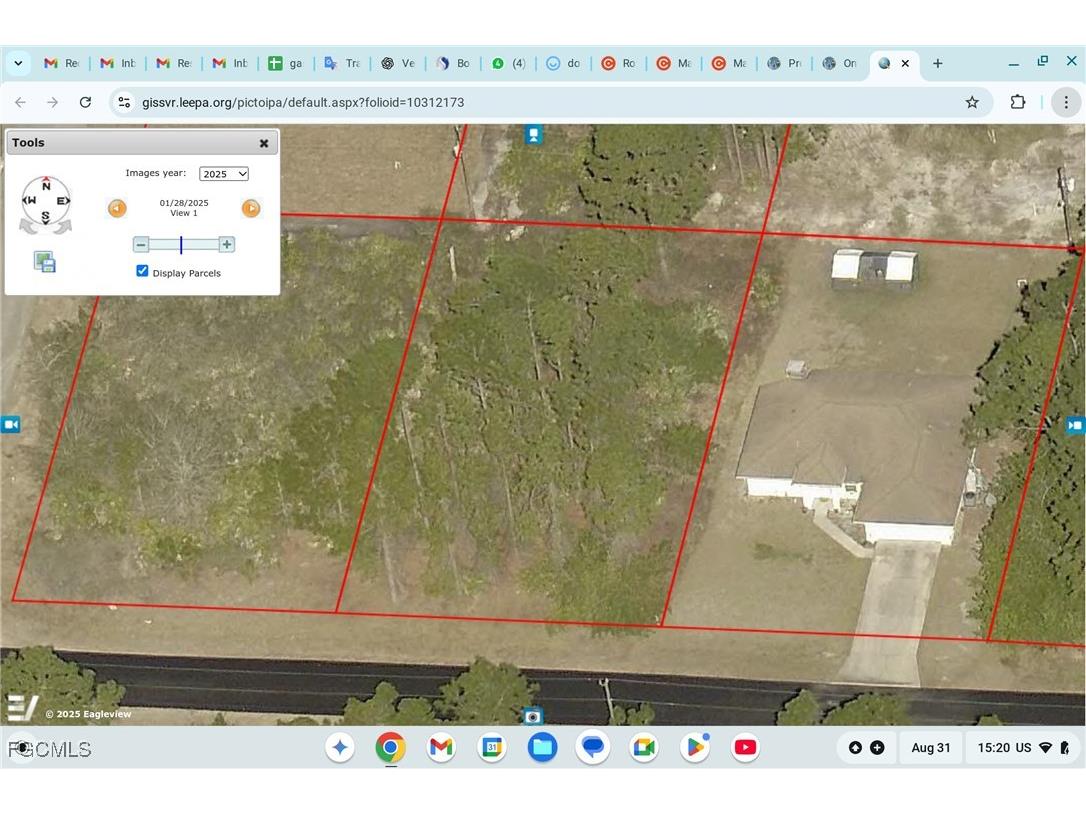Change imagery year using the 2025 selector
Image resolution: width=1086 pixels, height=814 pixels.
[x=223, y=173]
